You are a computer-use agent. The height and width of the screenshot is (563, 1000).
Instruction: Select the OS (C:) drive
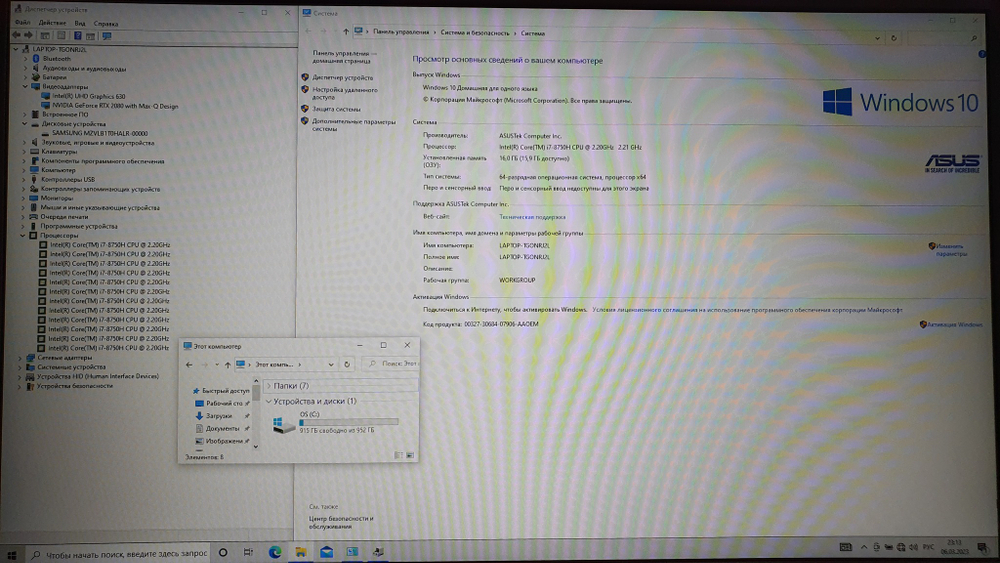tap(335, 422)
